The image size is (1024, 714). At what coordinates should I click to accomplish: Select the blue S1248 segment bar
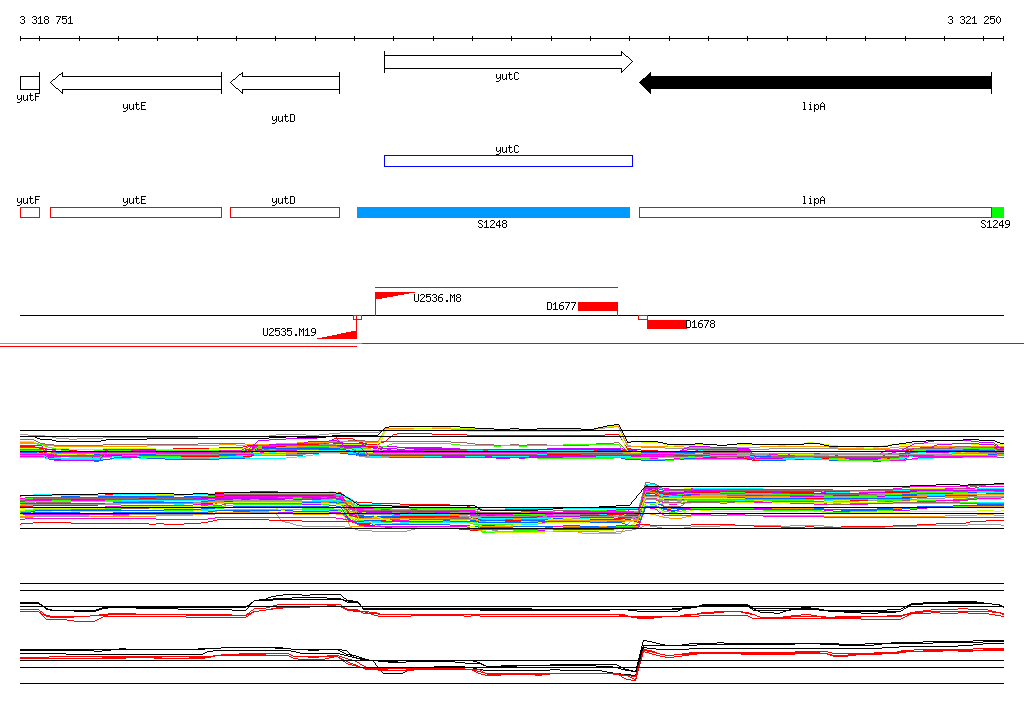click(x=493, y=212)
